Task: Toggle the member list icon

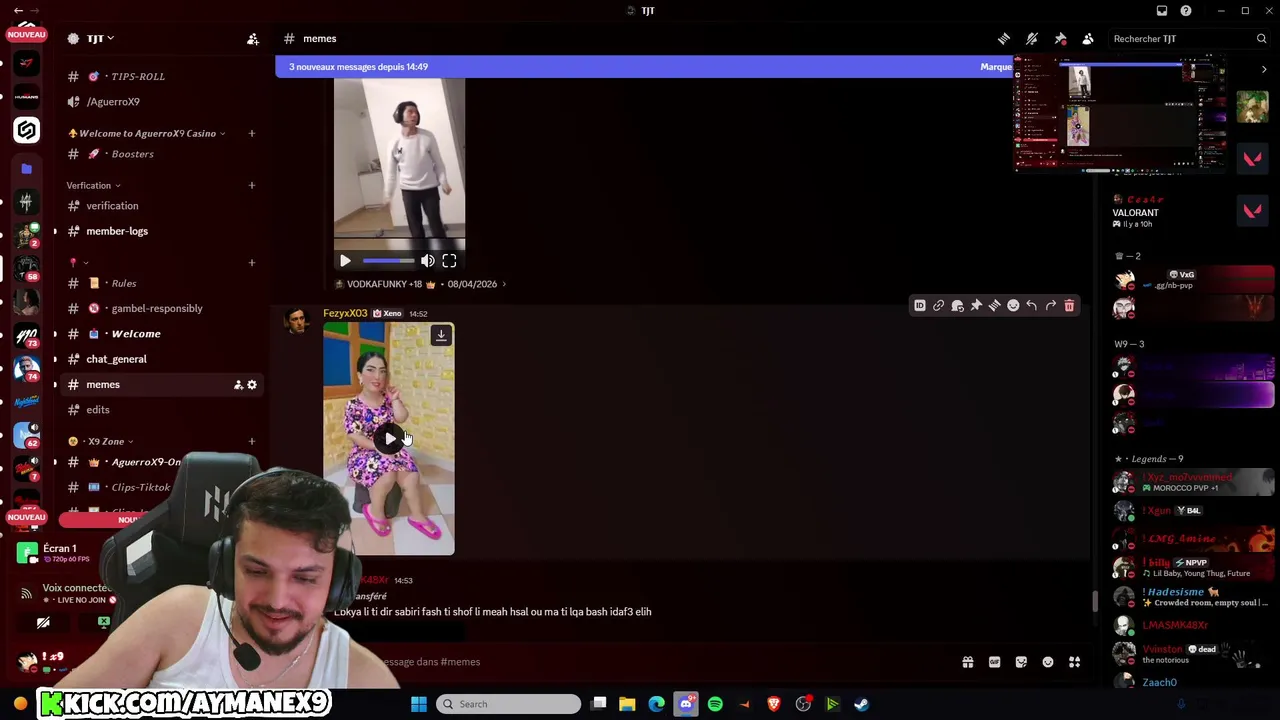Action: pyautogui.click(x=1088, y=39)
